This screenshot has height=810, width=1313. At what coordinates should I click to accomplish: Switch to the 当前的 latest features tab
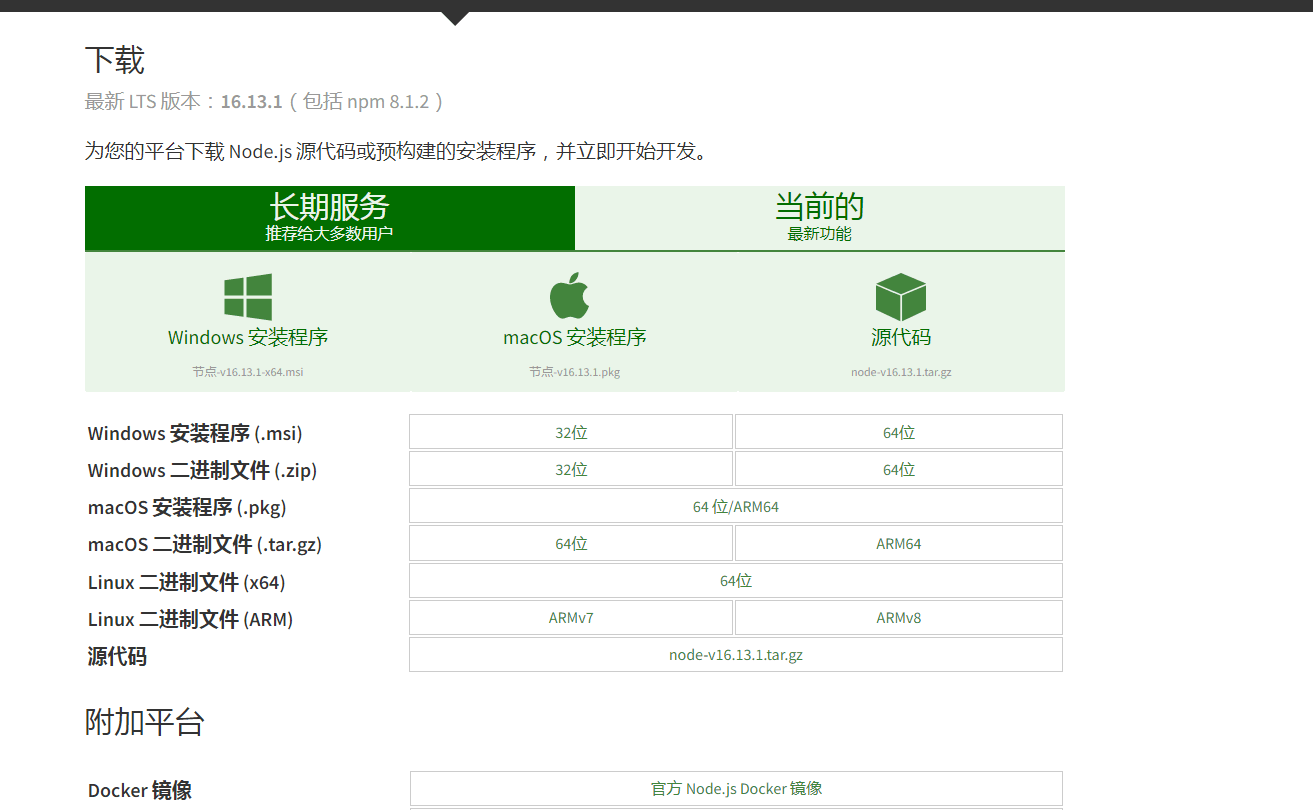point(820,218)
